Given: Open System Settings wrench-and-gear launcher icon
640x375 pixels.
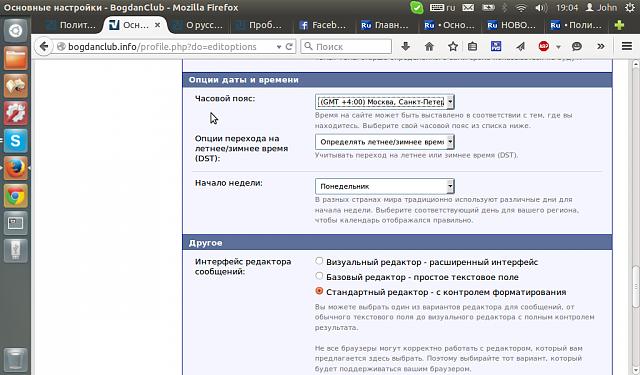Looking at the screenshot, I should [x=16, y=113].
